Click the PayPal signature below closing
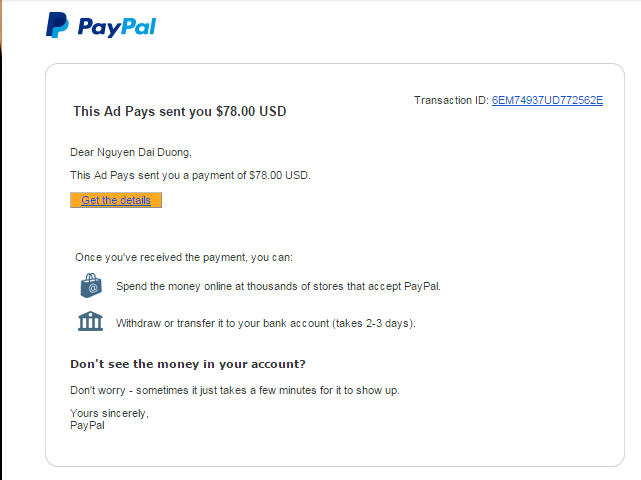 [87, 425]
